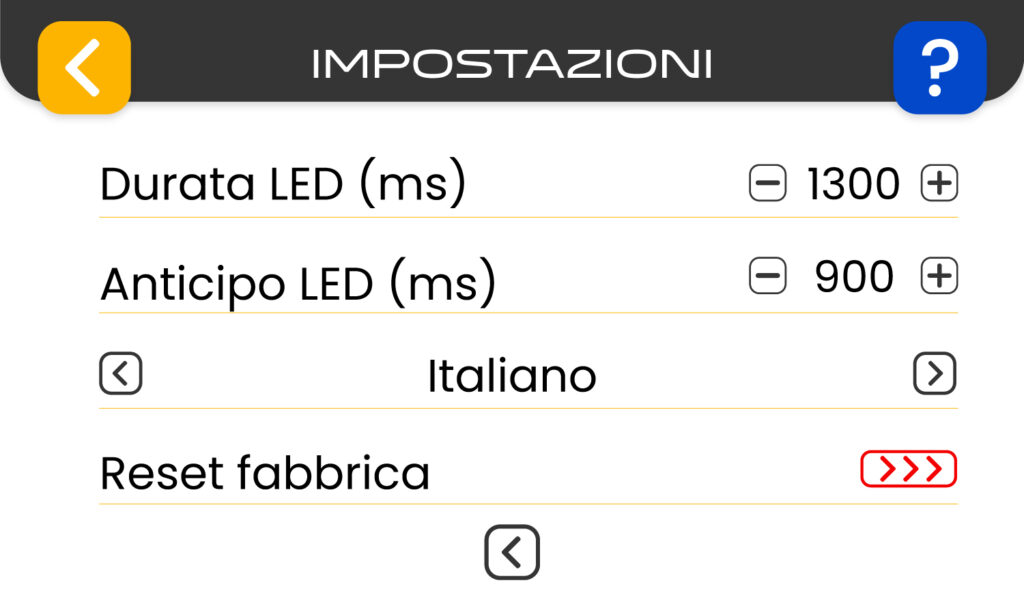The width and height of the screenshot is (1024, 600).
Task: Click the red Reset fabbrica arrows button
Action: click(x=908, y=468)
